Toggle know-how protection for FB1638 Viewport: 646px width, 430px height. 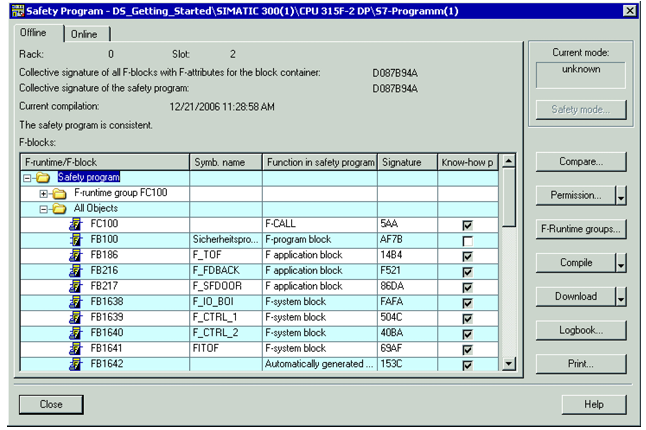[x=467, y=303]
